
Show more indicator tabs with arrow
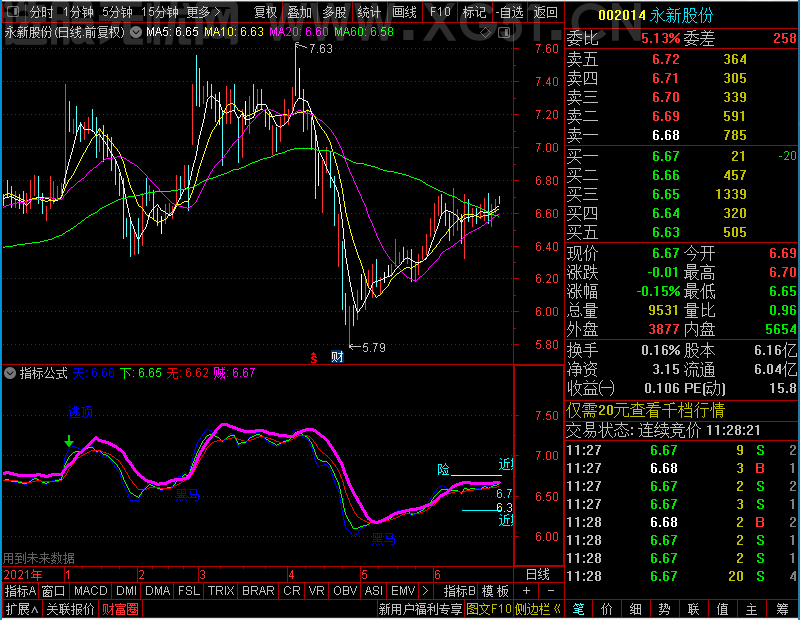[x=425, y=591]
